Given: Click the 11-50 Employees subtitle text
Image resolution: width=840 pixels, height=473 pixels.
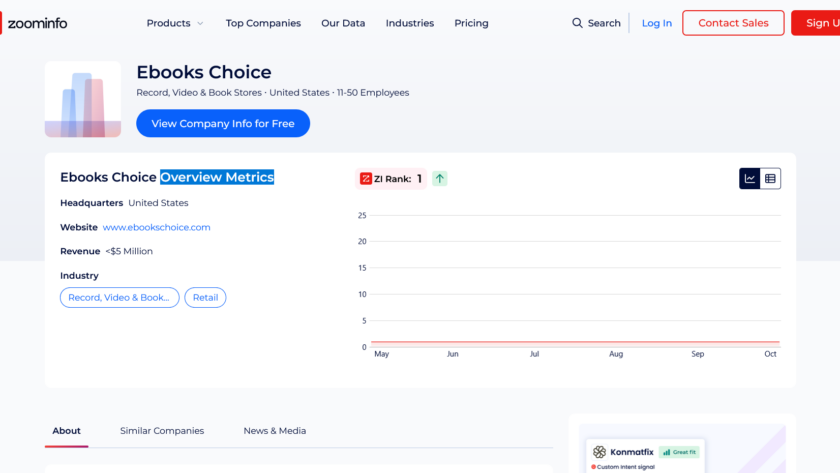Looking at the screenshot, I should point(373,93).
